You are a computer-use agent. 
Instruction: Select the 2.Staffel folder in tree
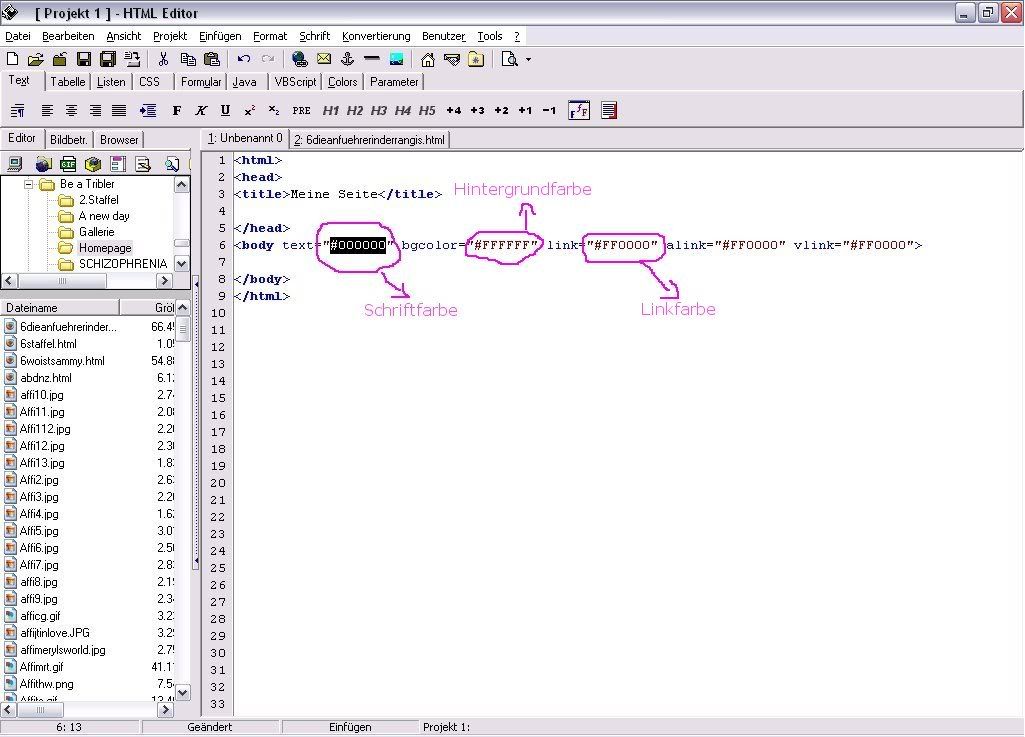99,200
